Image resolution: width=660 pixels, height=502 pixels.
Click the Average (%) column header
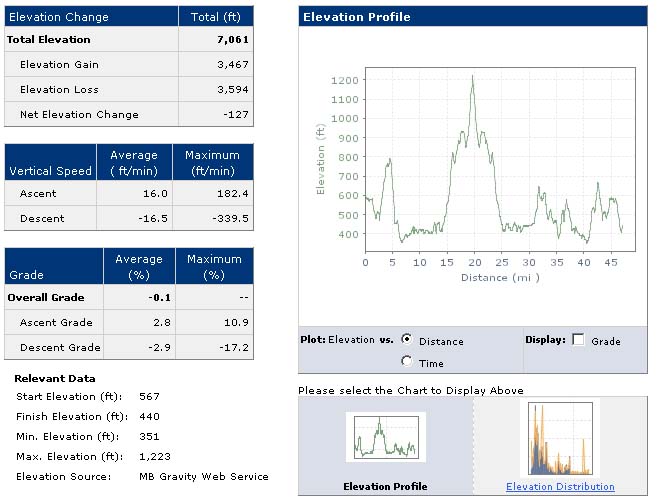(139, 266)
